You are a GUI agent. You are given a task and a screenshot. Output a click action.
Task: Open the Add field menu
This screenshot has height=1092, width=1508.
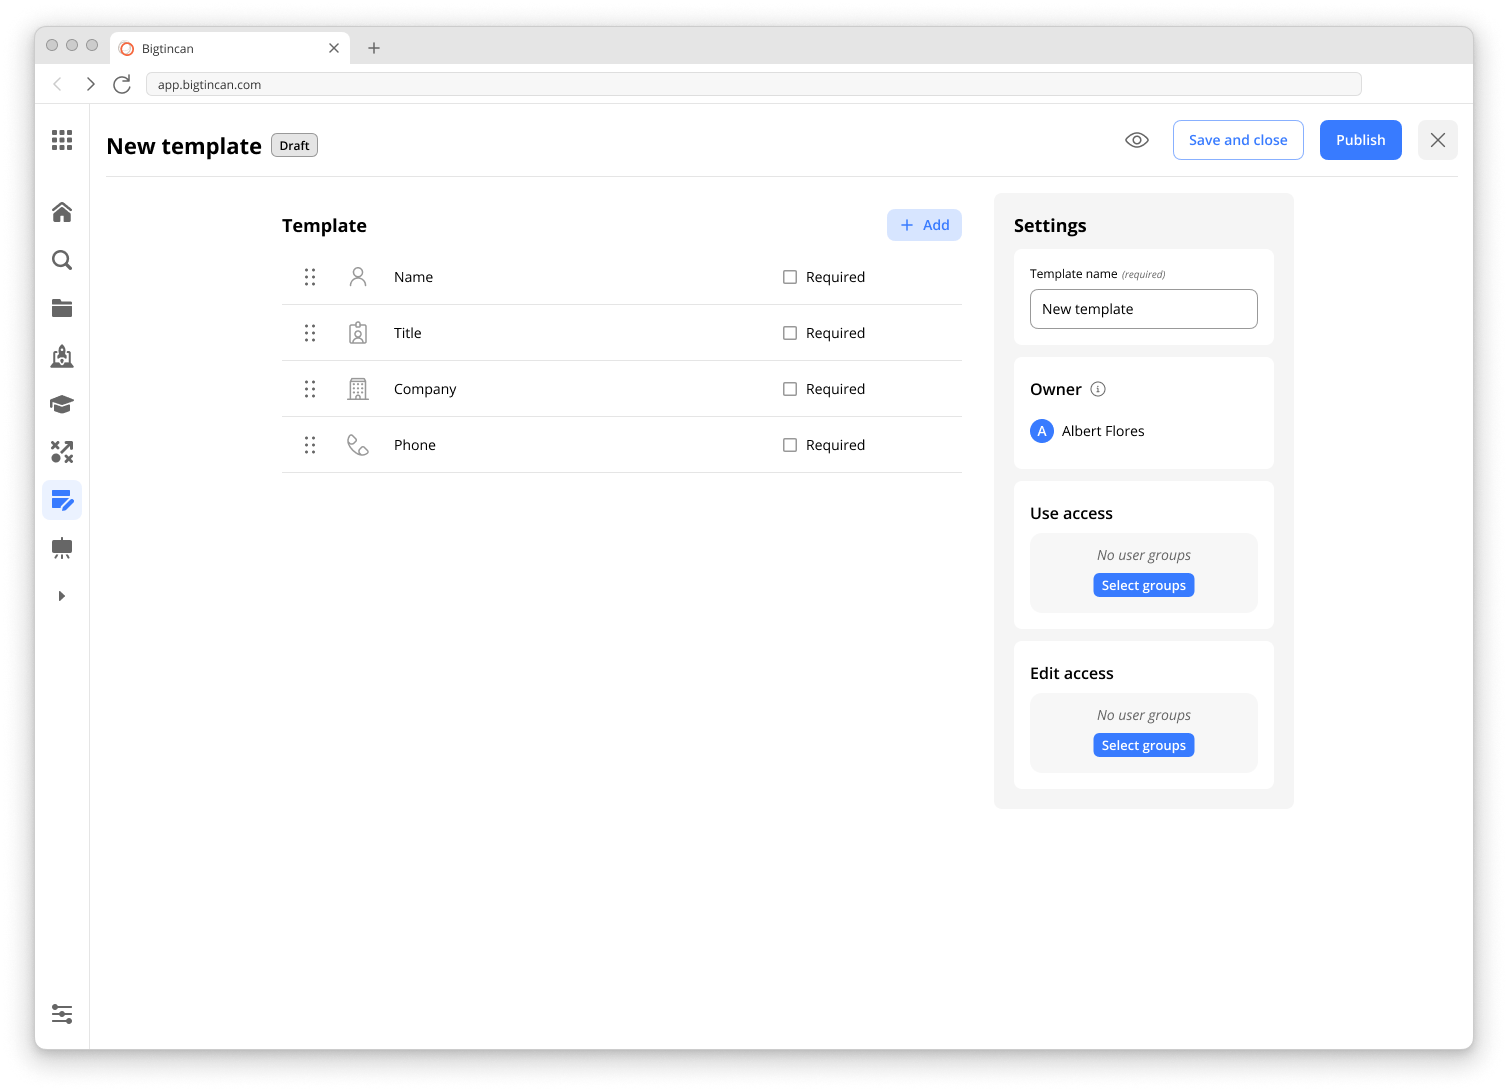[x=924, y=225]
